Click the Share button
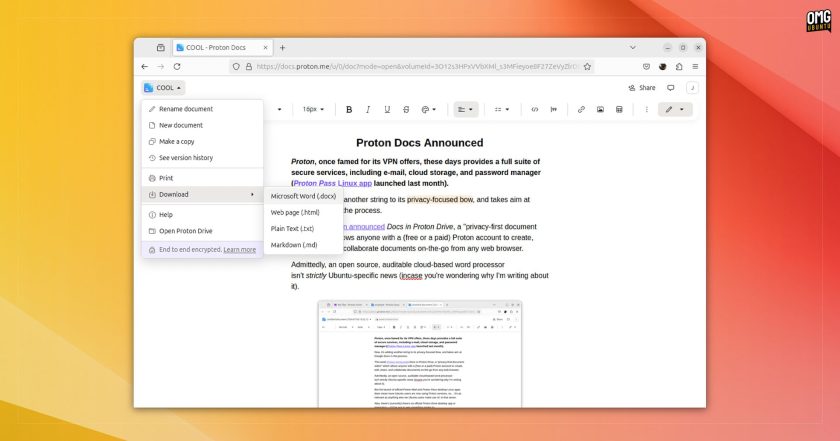Screen dimensions: 840x441 coord(642,88)
